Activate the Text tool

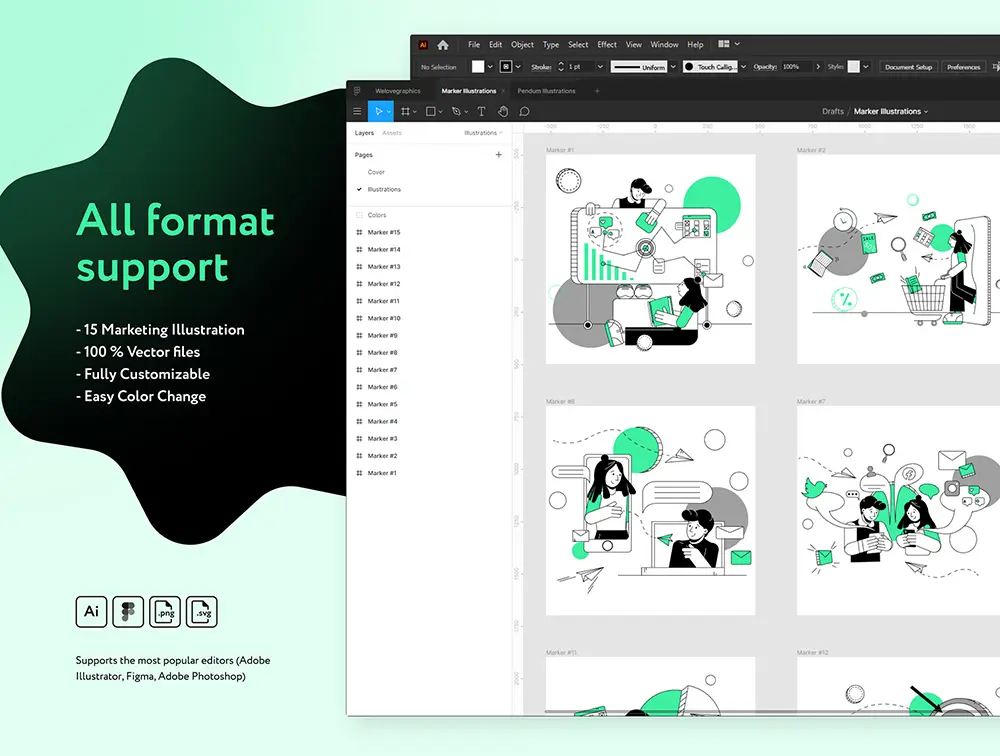(x=481, y=111)
